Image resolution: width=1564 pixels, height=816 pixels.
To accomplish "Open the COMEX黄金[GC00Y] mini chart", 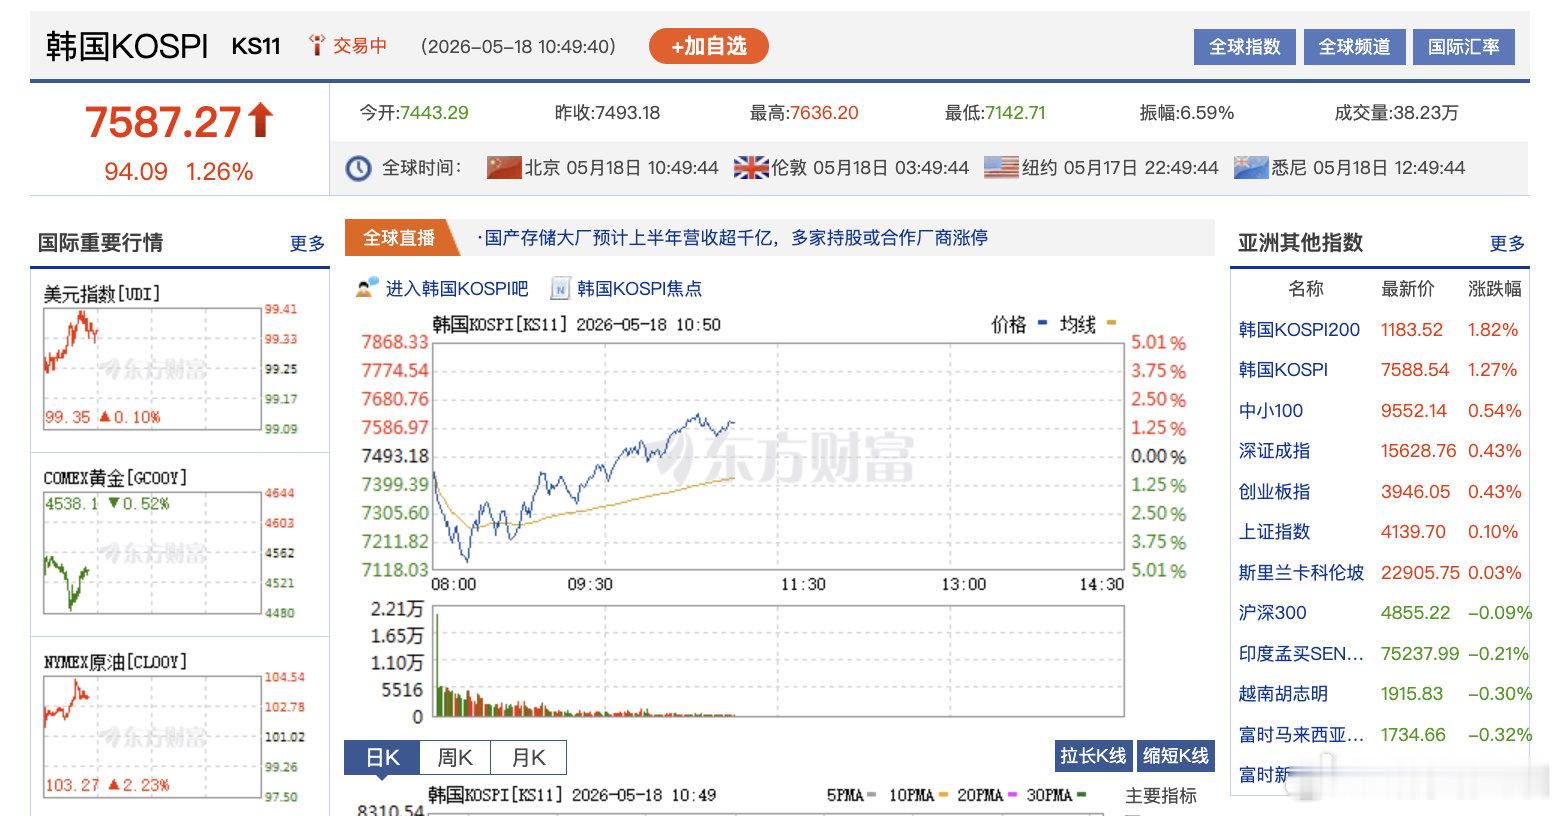I will pyautogui.click(x=152, y=553).
